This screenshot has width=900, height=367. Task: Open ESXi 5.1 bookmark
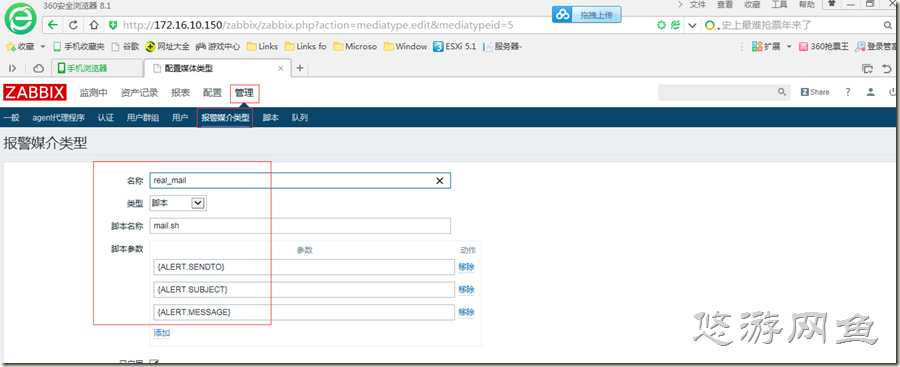coord(455,47)
